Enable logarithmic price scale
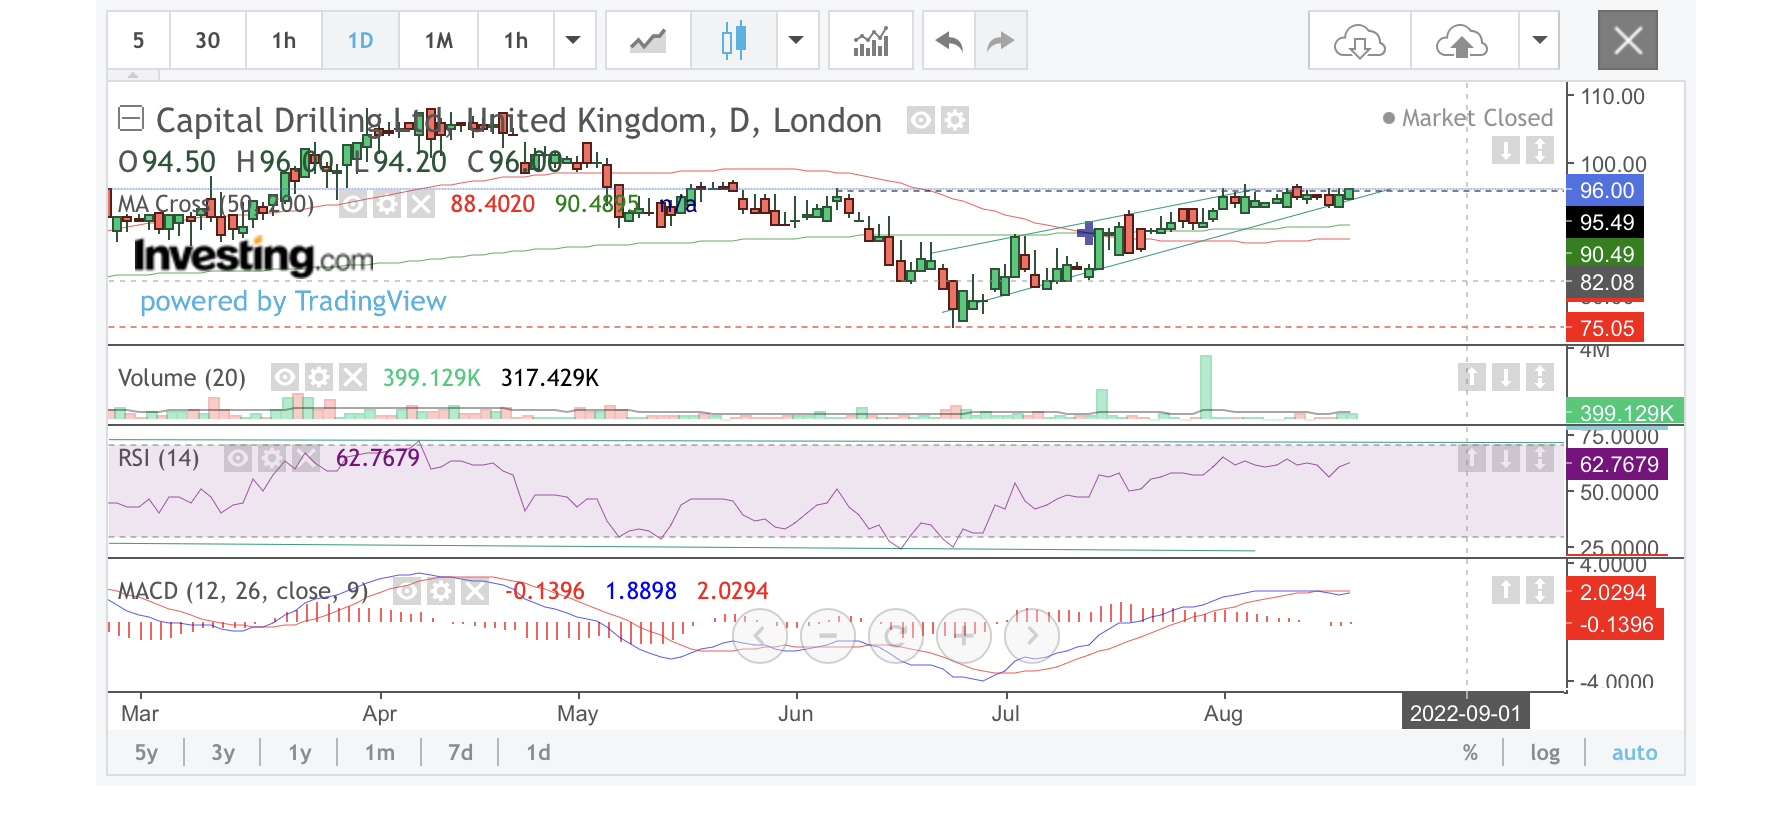This screenshot has height=828, width=1792. 1545,753
